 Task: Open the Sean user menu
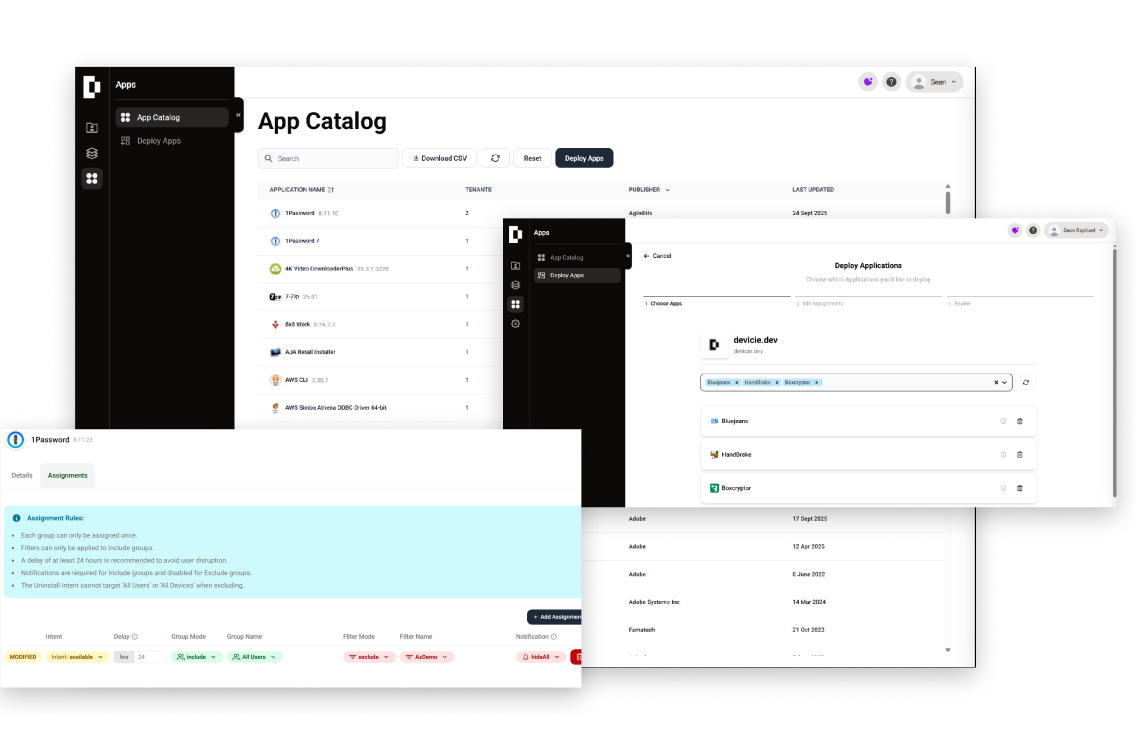(x=935, y=82)
